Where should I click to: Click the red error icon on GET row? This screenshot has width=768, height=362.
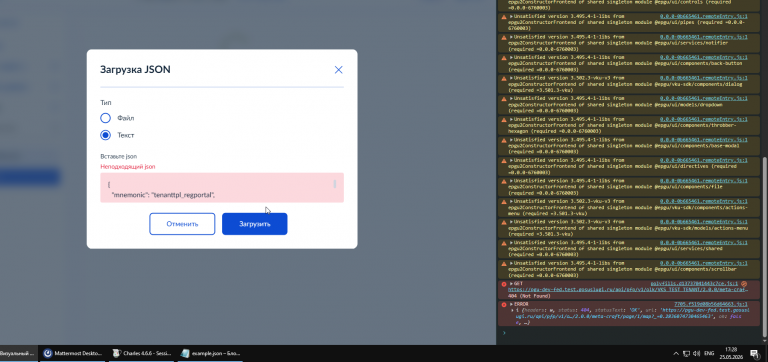point(504,284)
